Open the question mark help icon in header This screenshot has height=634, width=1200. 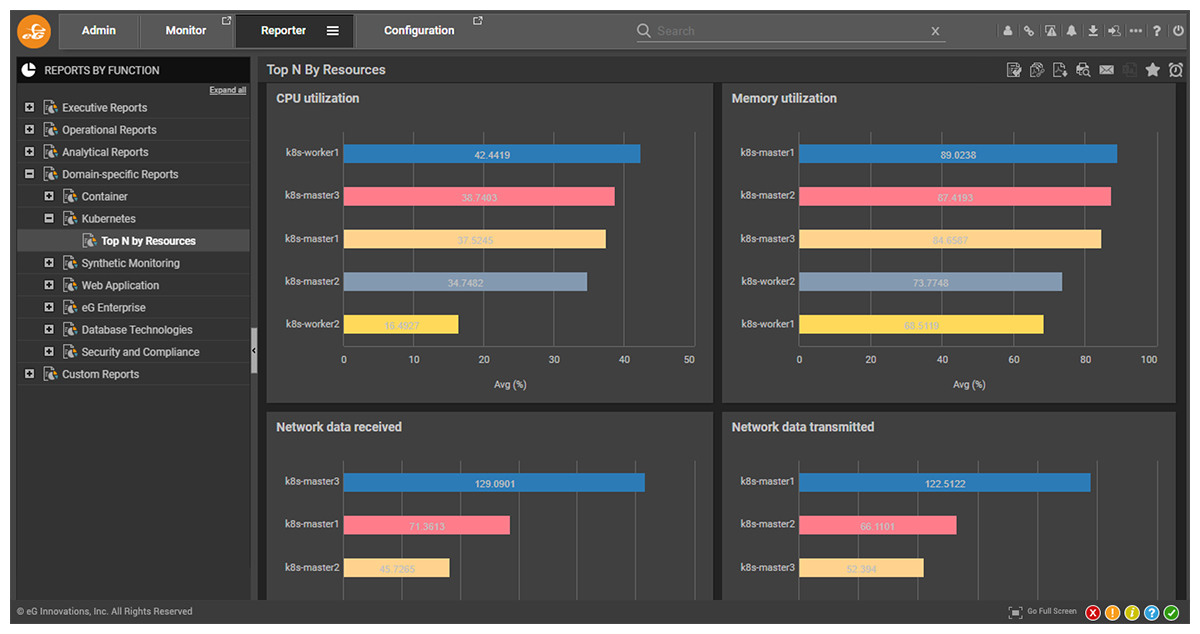(x=1157, y=31)
